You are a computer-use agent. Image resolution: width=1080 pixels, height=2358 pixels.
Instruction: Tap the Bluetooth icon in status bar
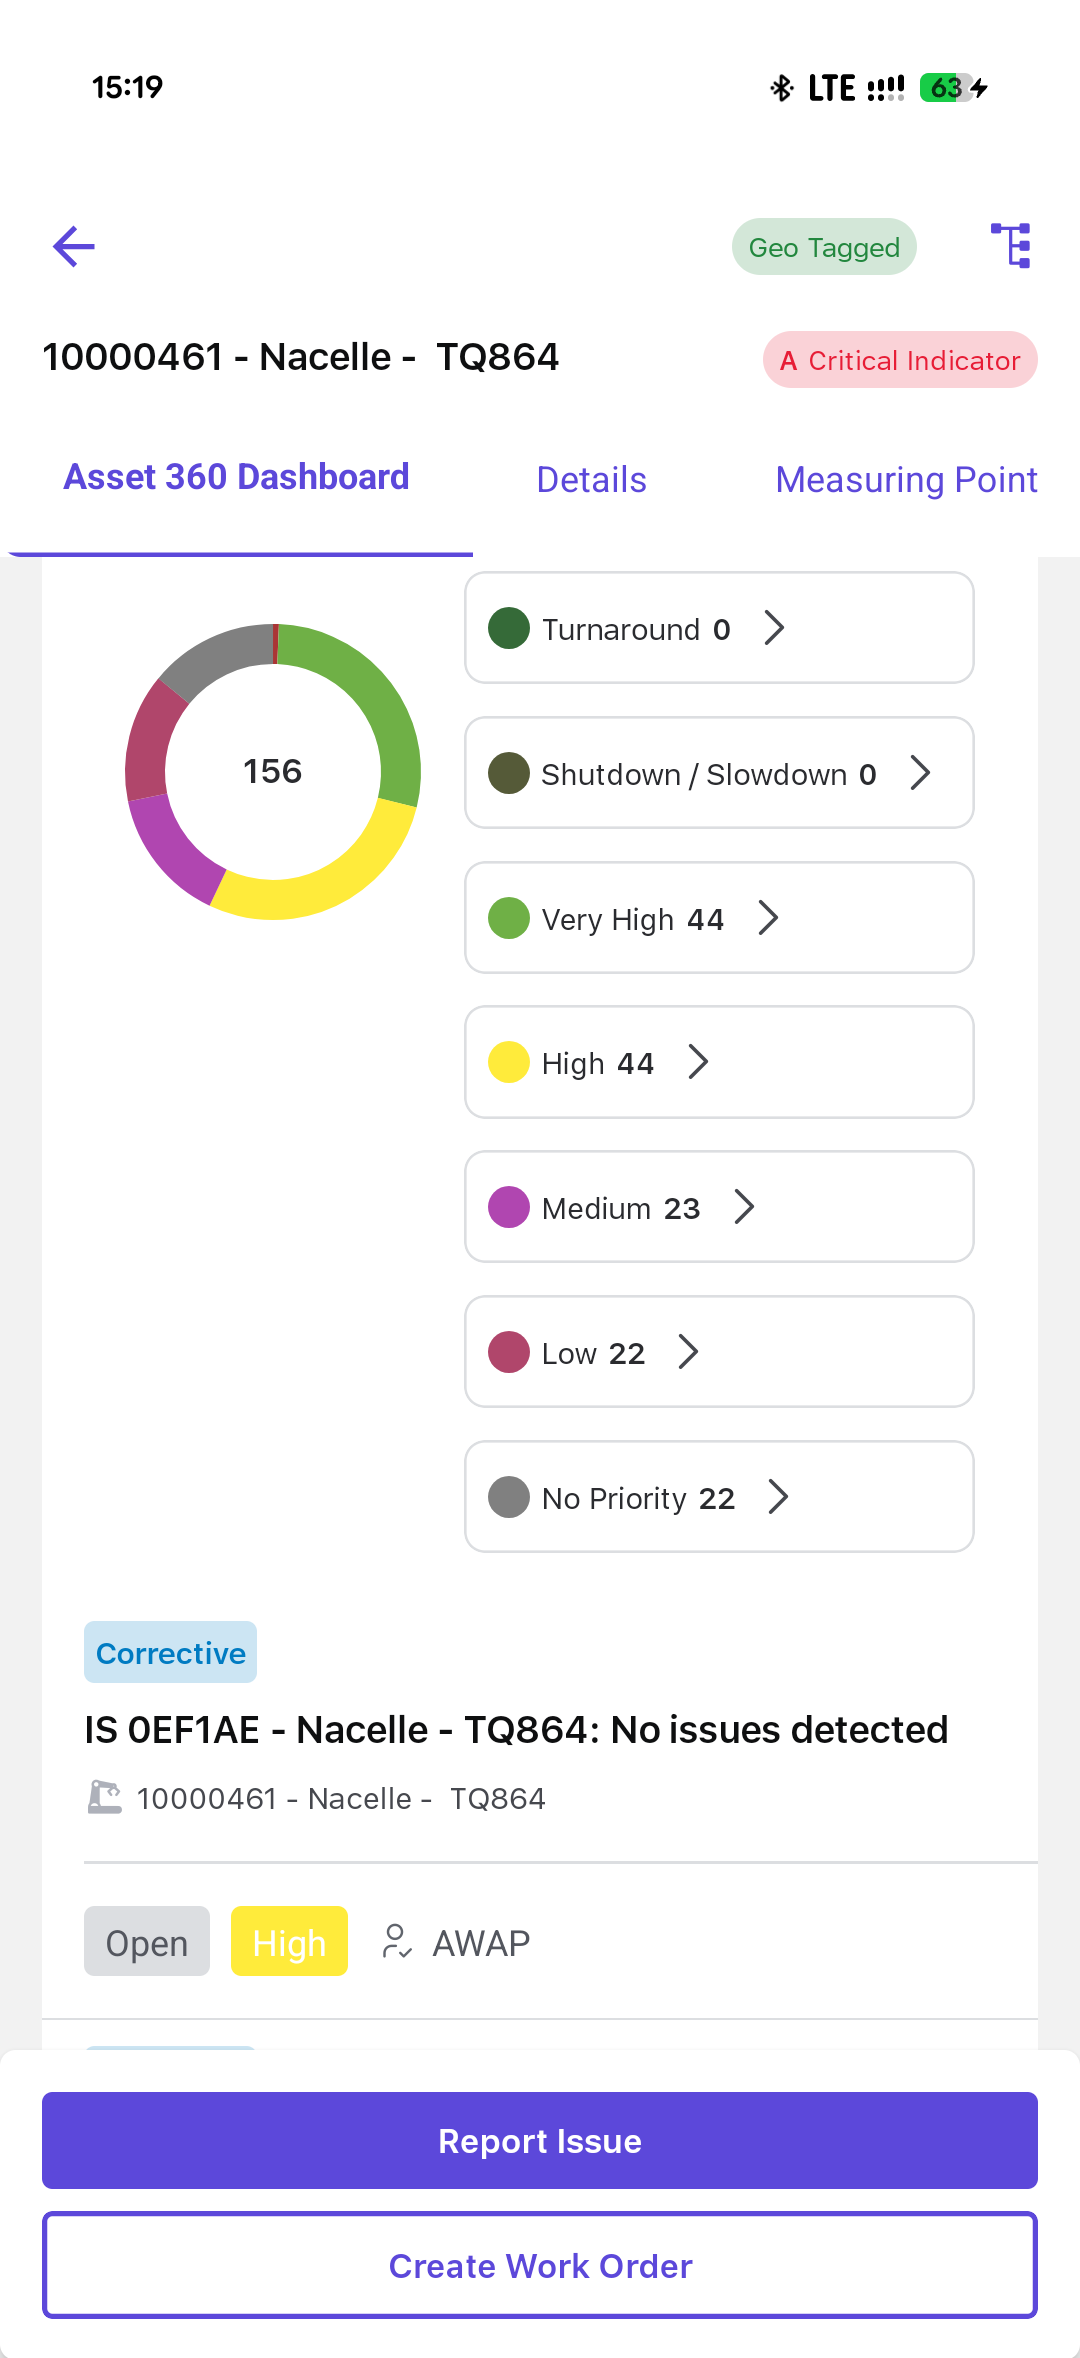(782, 88)
